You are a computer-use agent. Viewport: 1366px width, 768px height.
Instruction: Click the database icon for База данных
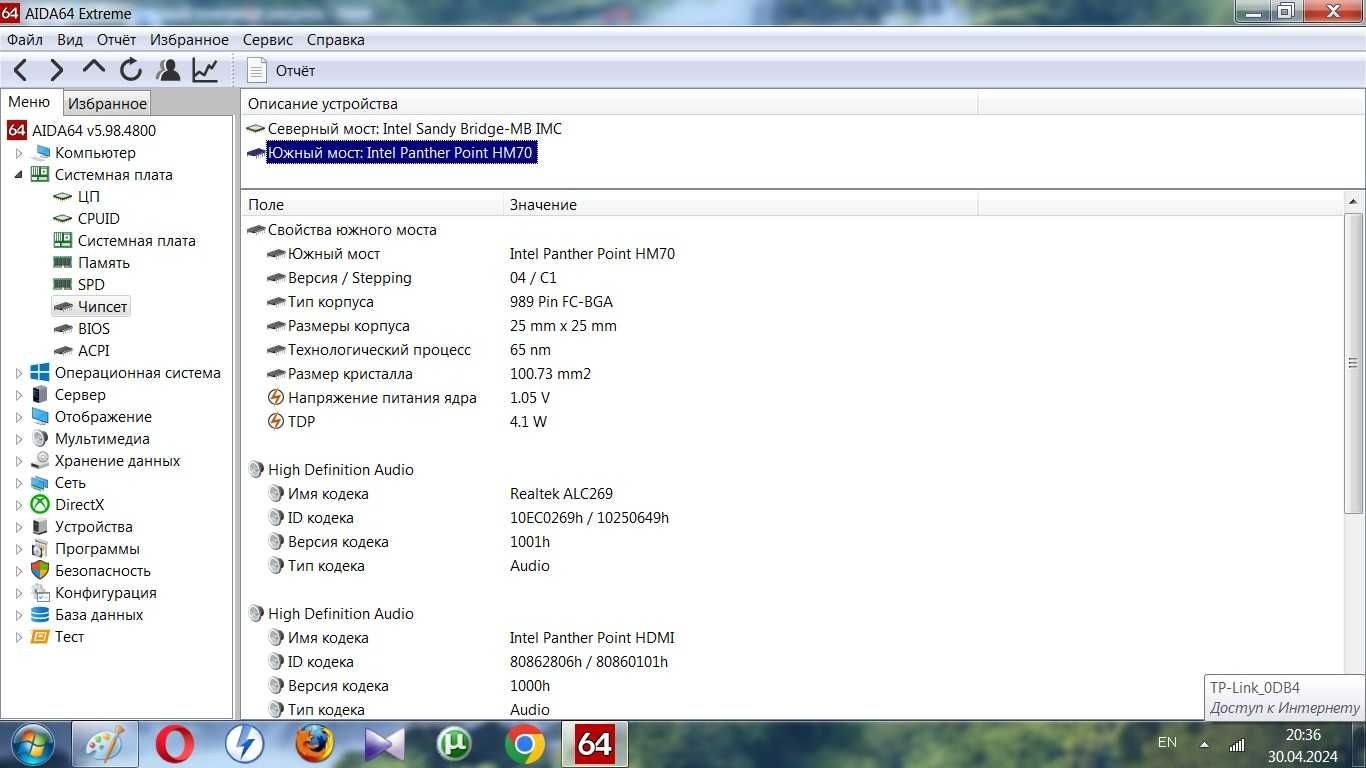[40, 615]
